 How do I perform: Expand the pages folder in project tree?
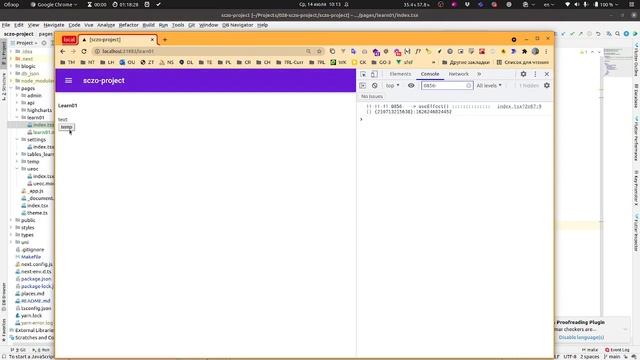coord(11,88)
